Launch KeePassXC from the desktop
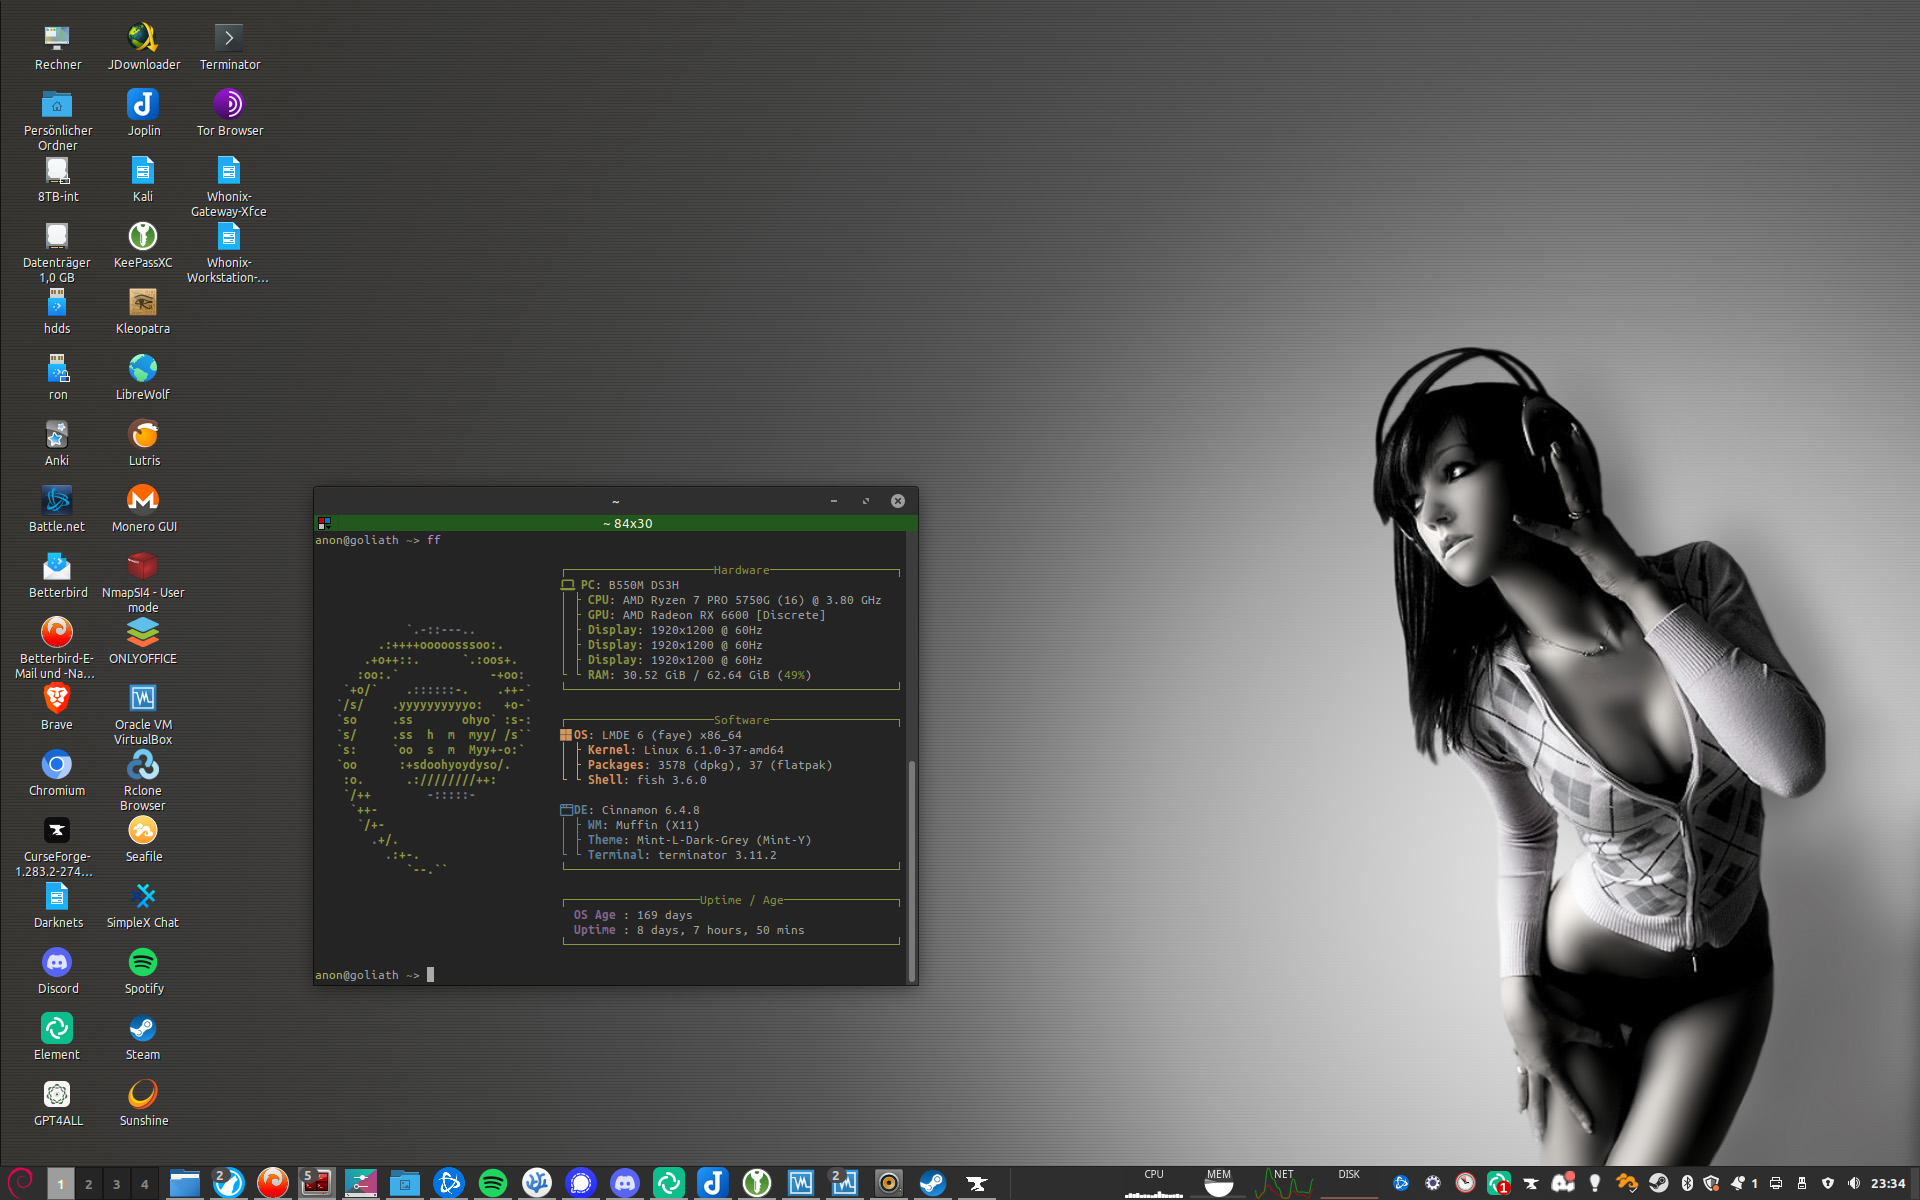This screenshot has width=1920, height=1200. 143,246
